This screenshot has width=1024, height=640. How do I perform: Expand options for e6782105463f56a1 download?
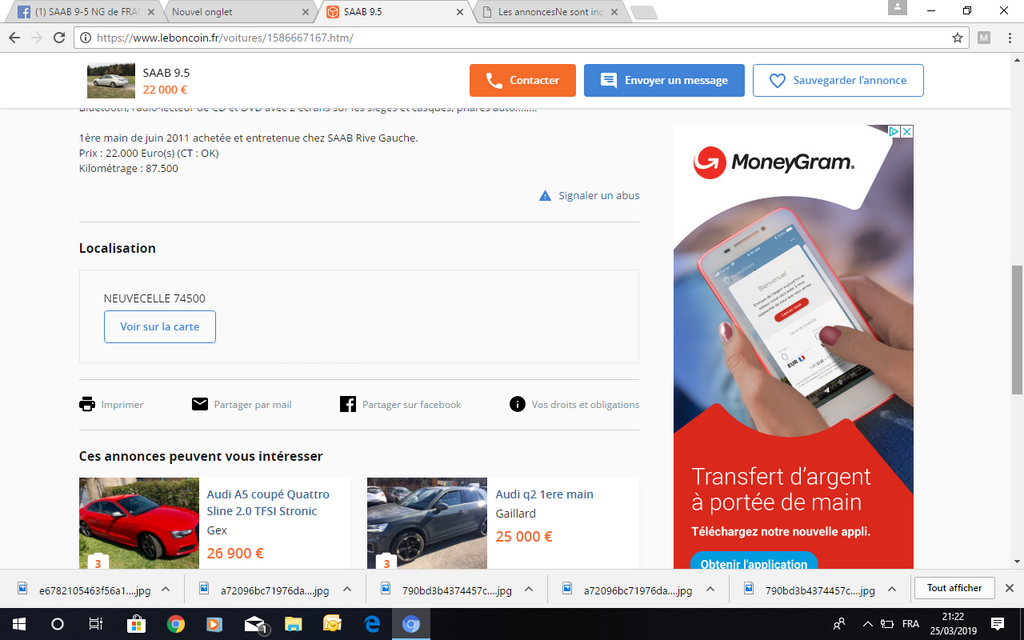(x=166, y=589)
